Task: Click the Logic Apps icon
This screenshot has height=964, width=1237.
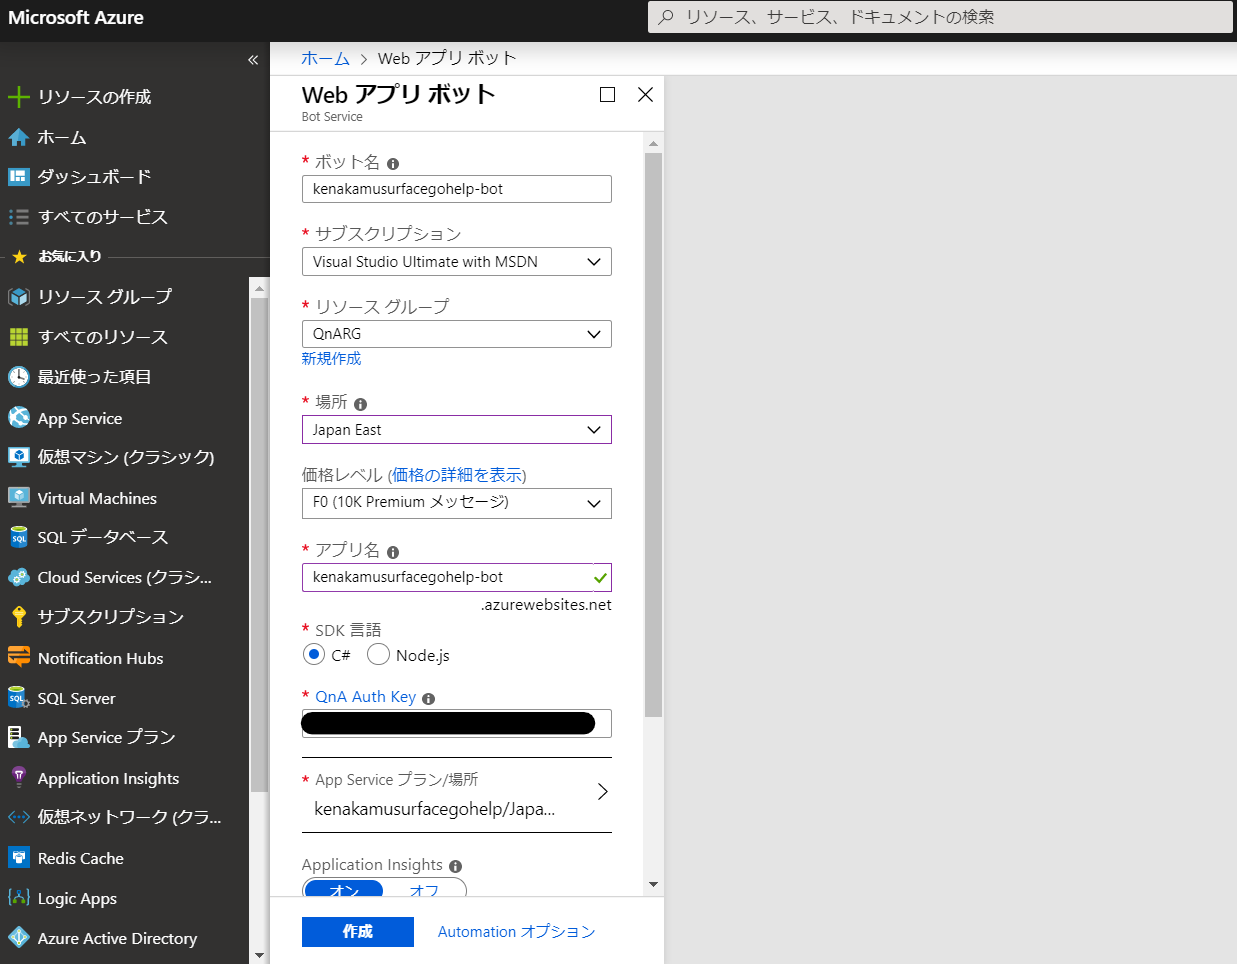Action: click(x=18, y=898)
